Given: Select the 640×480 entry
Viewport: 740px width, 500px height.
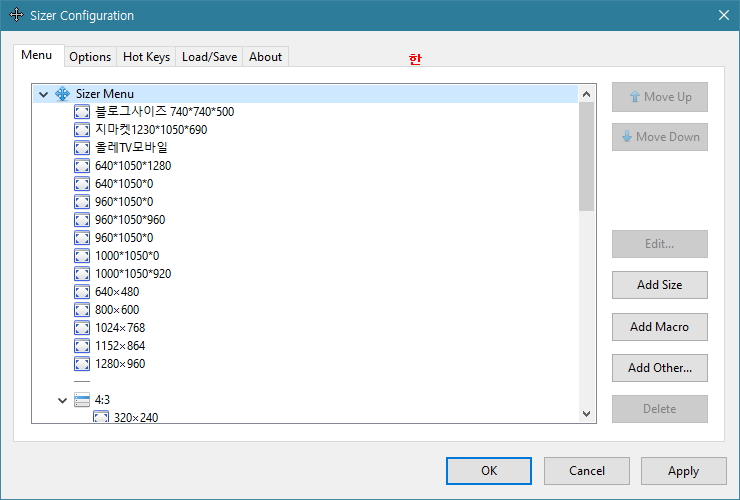Looking at the screenshot, I should coord(117,292).
